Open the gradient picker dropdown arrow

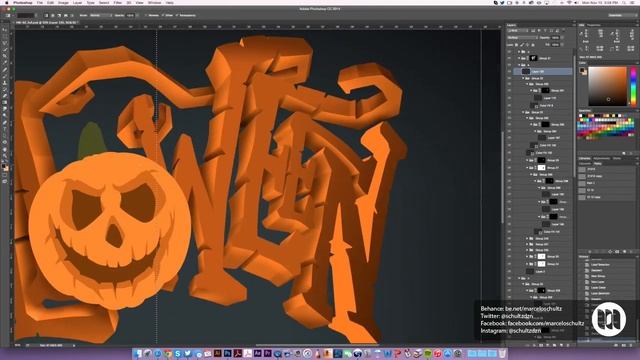pos(36,15)
